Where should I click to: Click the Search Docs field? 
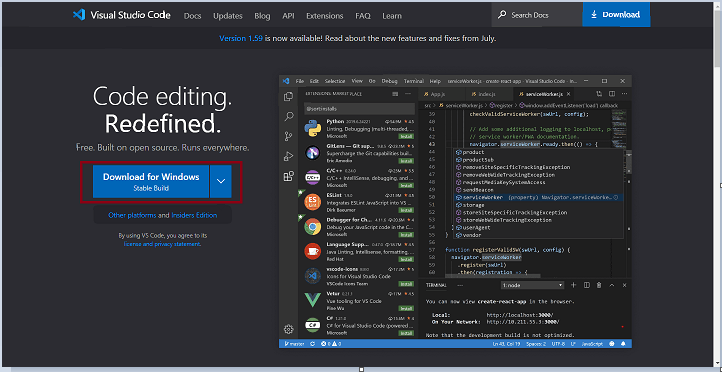tap(536, 15)
